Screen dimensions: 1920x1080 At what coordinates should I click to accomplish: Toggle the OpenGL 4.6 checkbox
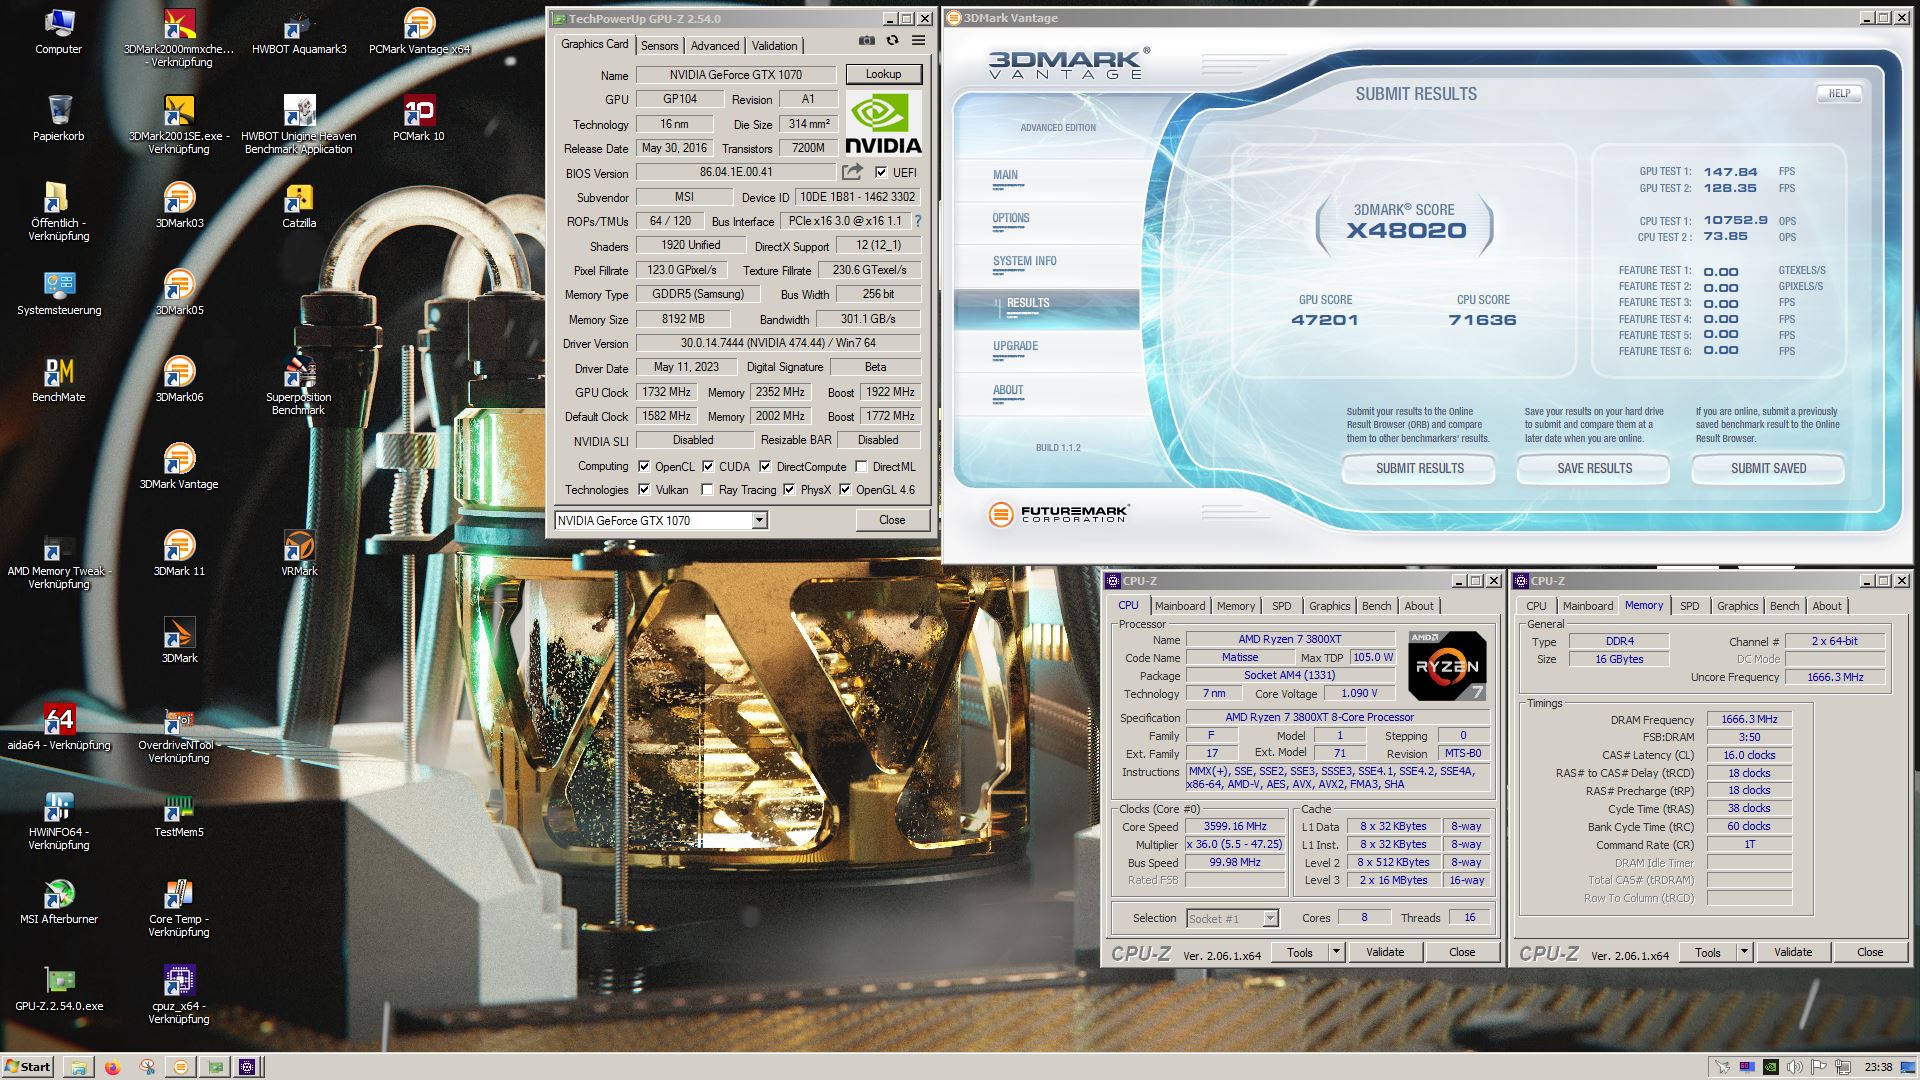pos(845,489)
